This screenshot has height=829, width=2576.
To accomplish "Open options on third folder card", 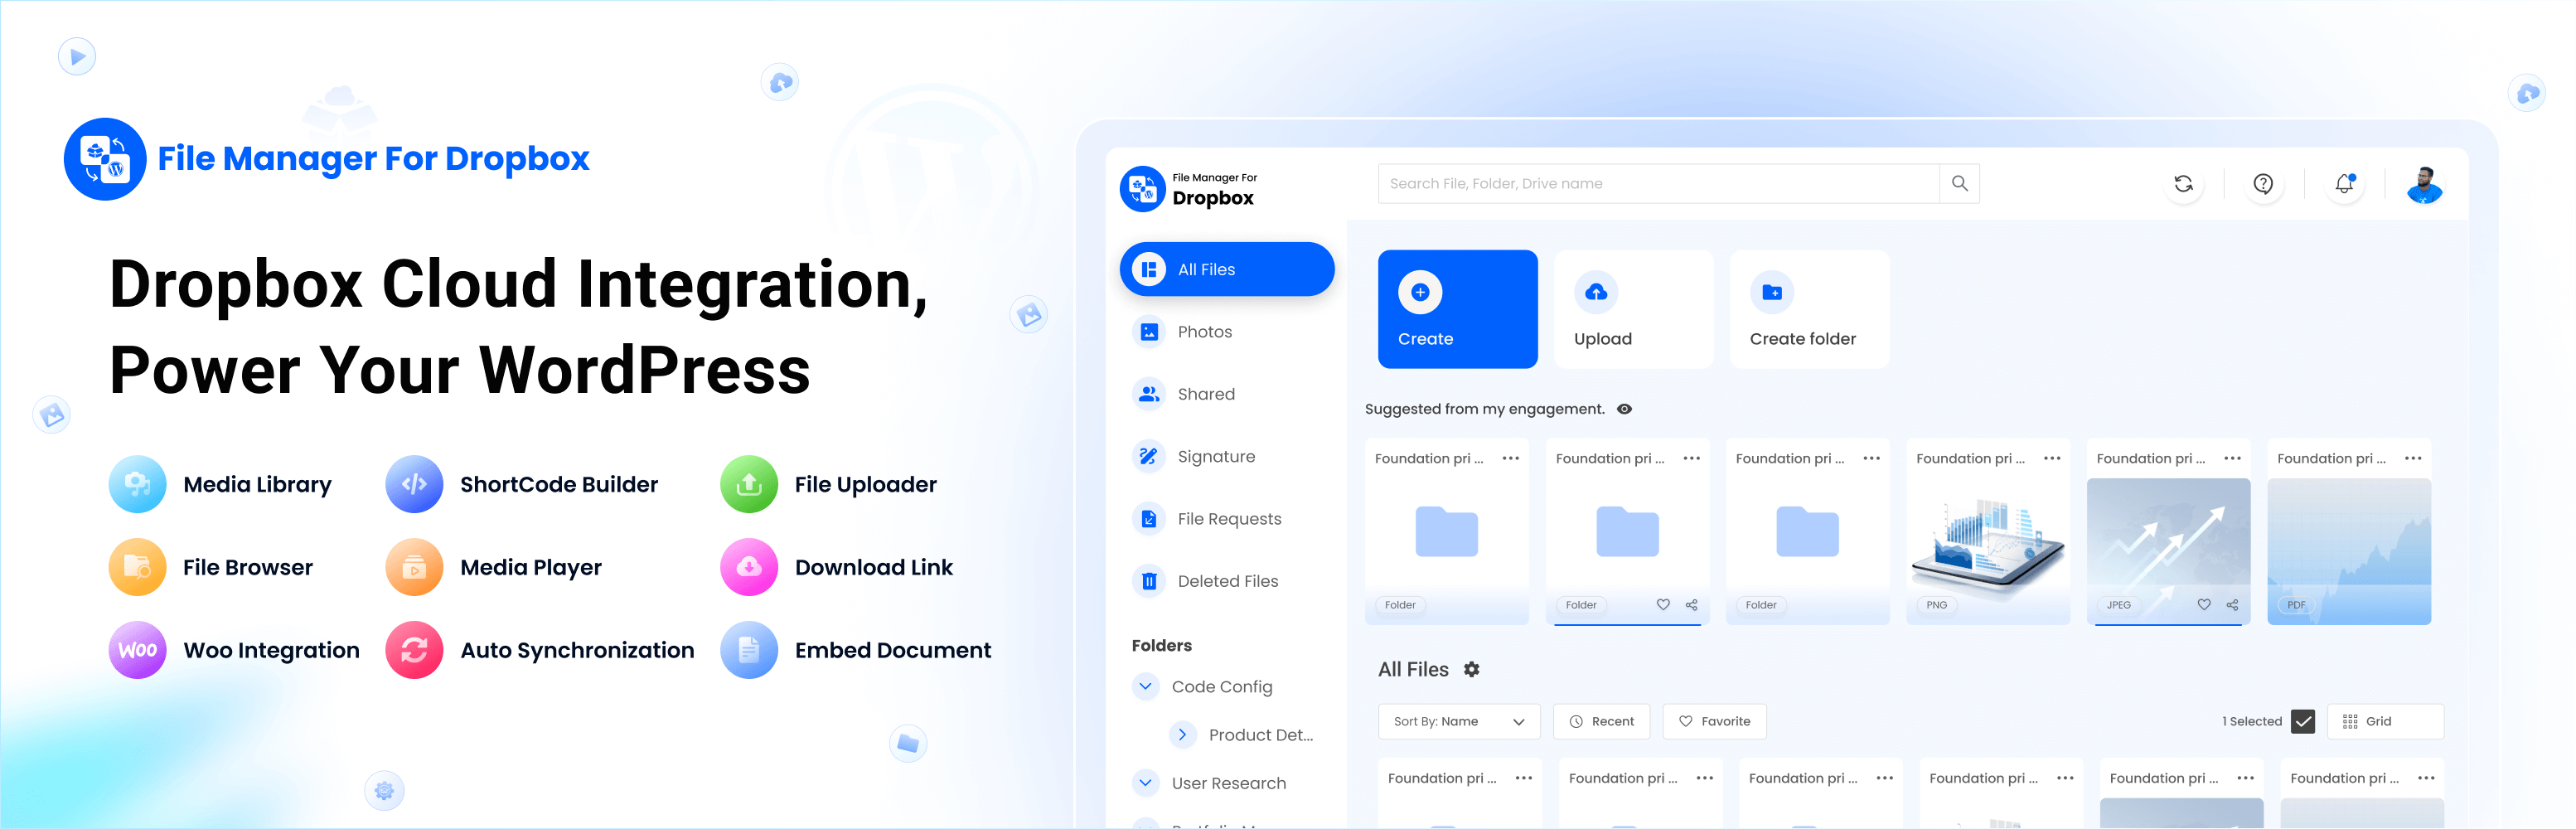I will click(1871, 458).
